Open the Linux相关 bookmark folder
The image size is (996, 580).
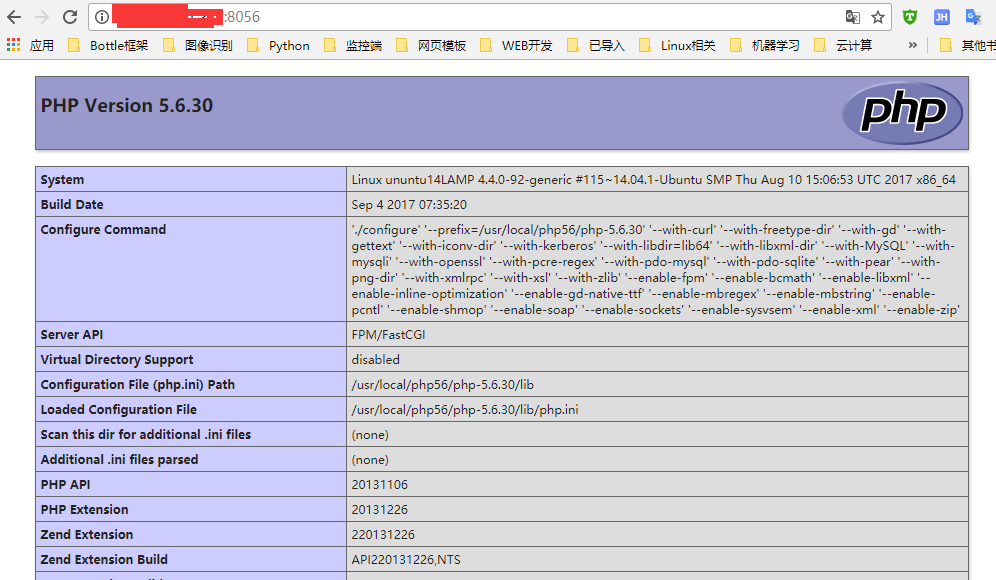pyautogui.click(x=678, y=45)
